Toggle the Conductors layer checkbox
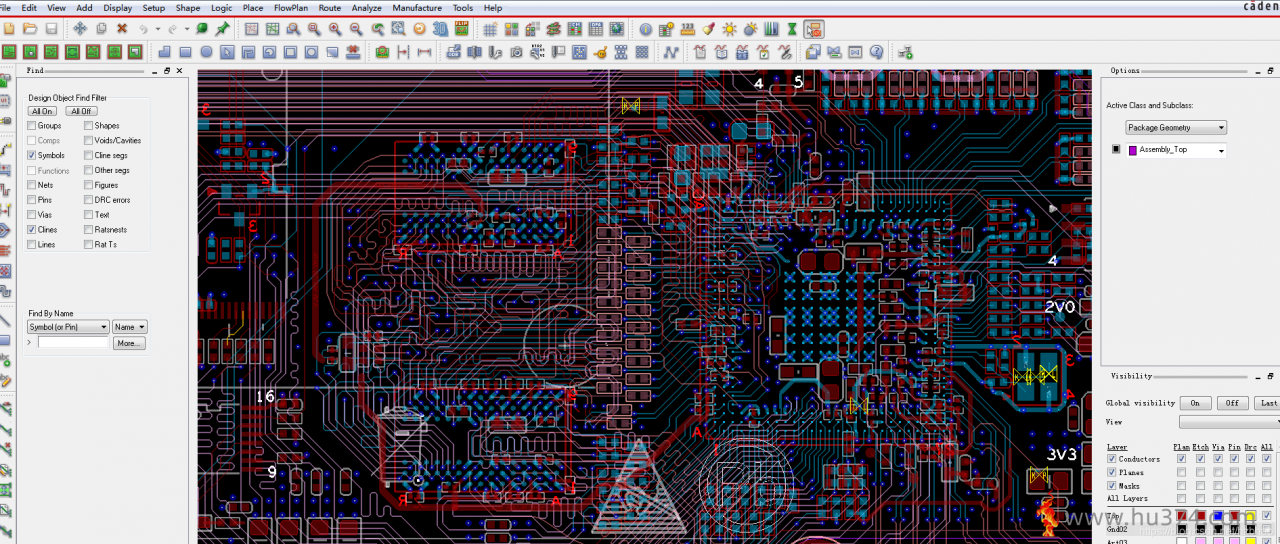The height and width of the screenshot is (544, 1280). click(1111, 459)
